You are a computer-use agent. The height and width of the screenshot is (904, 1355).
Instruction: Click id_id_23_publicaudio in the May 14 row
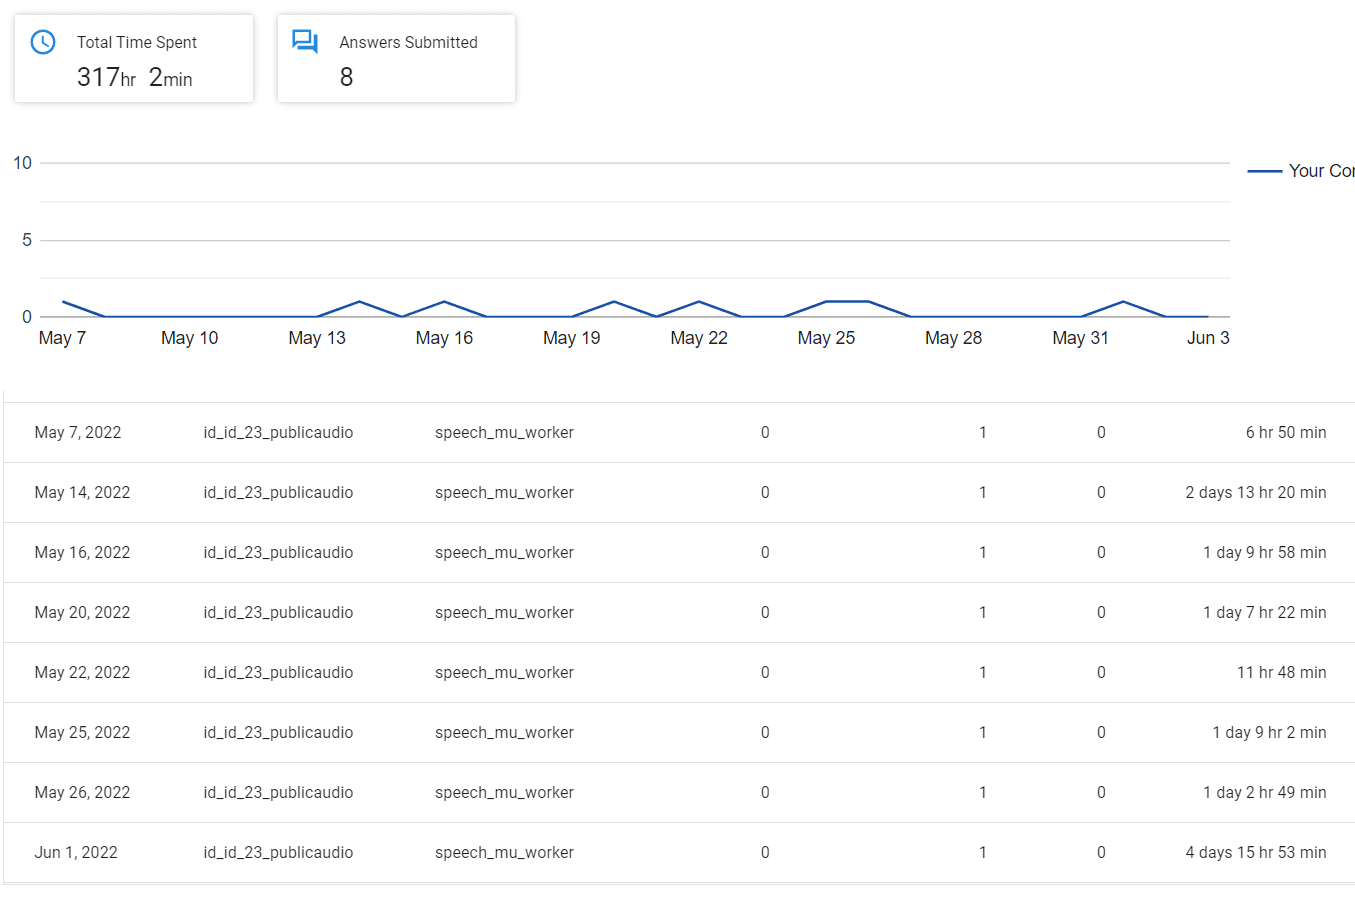278,493
